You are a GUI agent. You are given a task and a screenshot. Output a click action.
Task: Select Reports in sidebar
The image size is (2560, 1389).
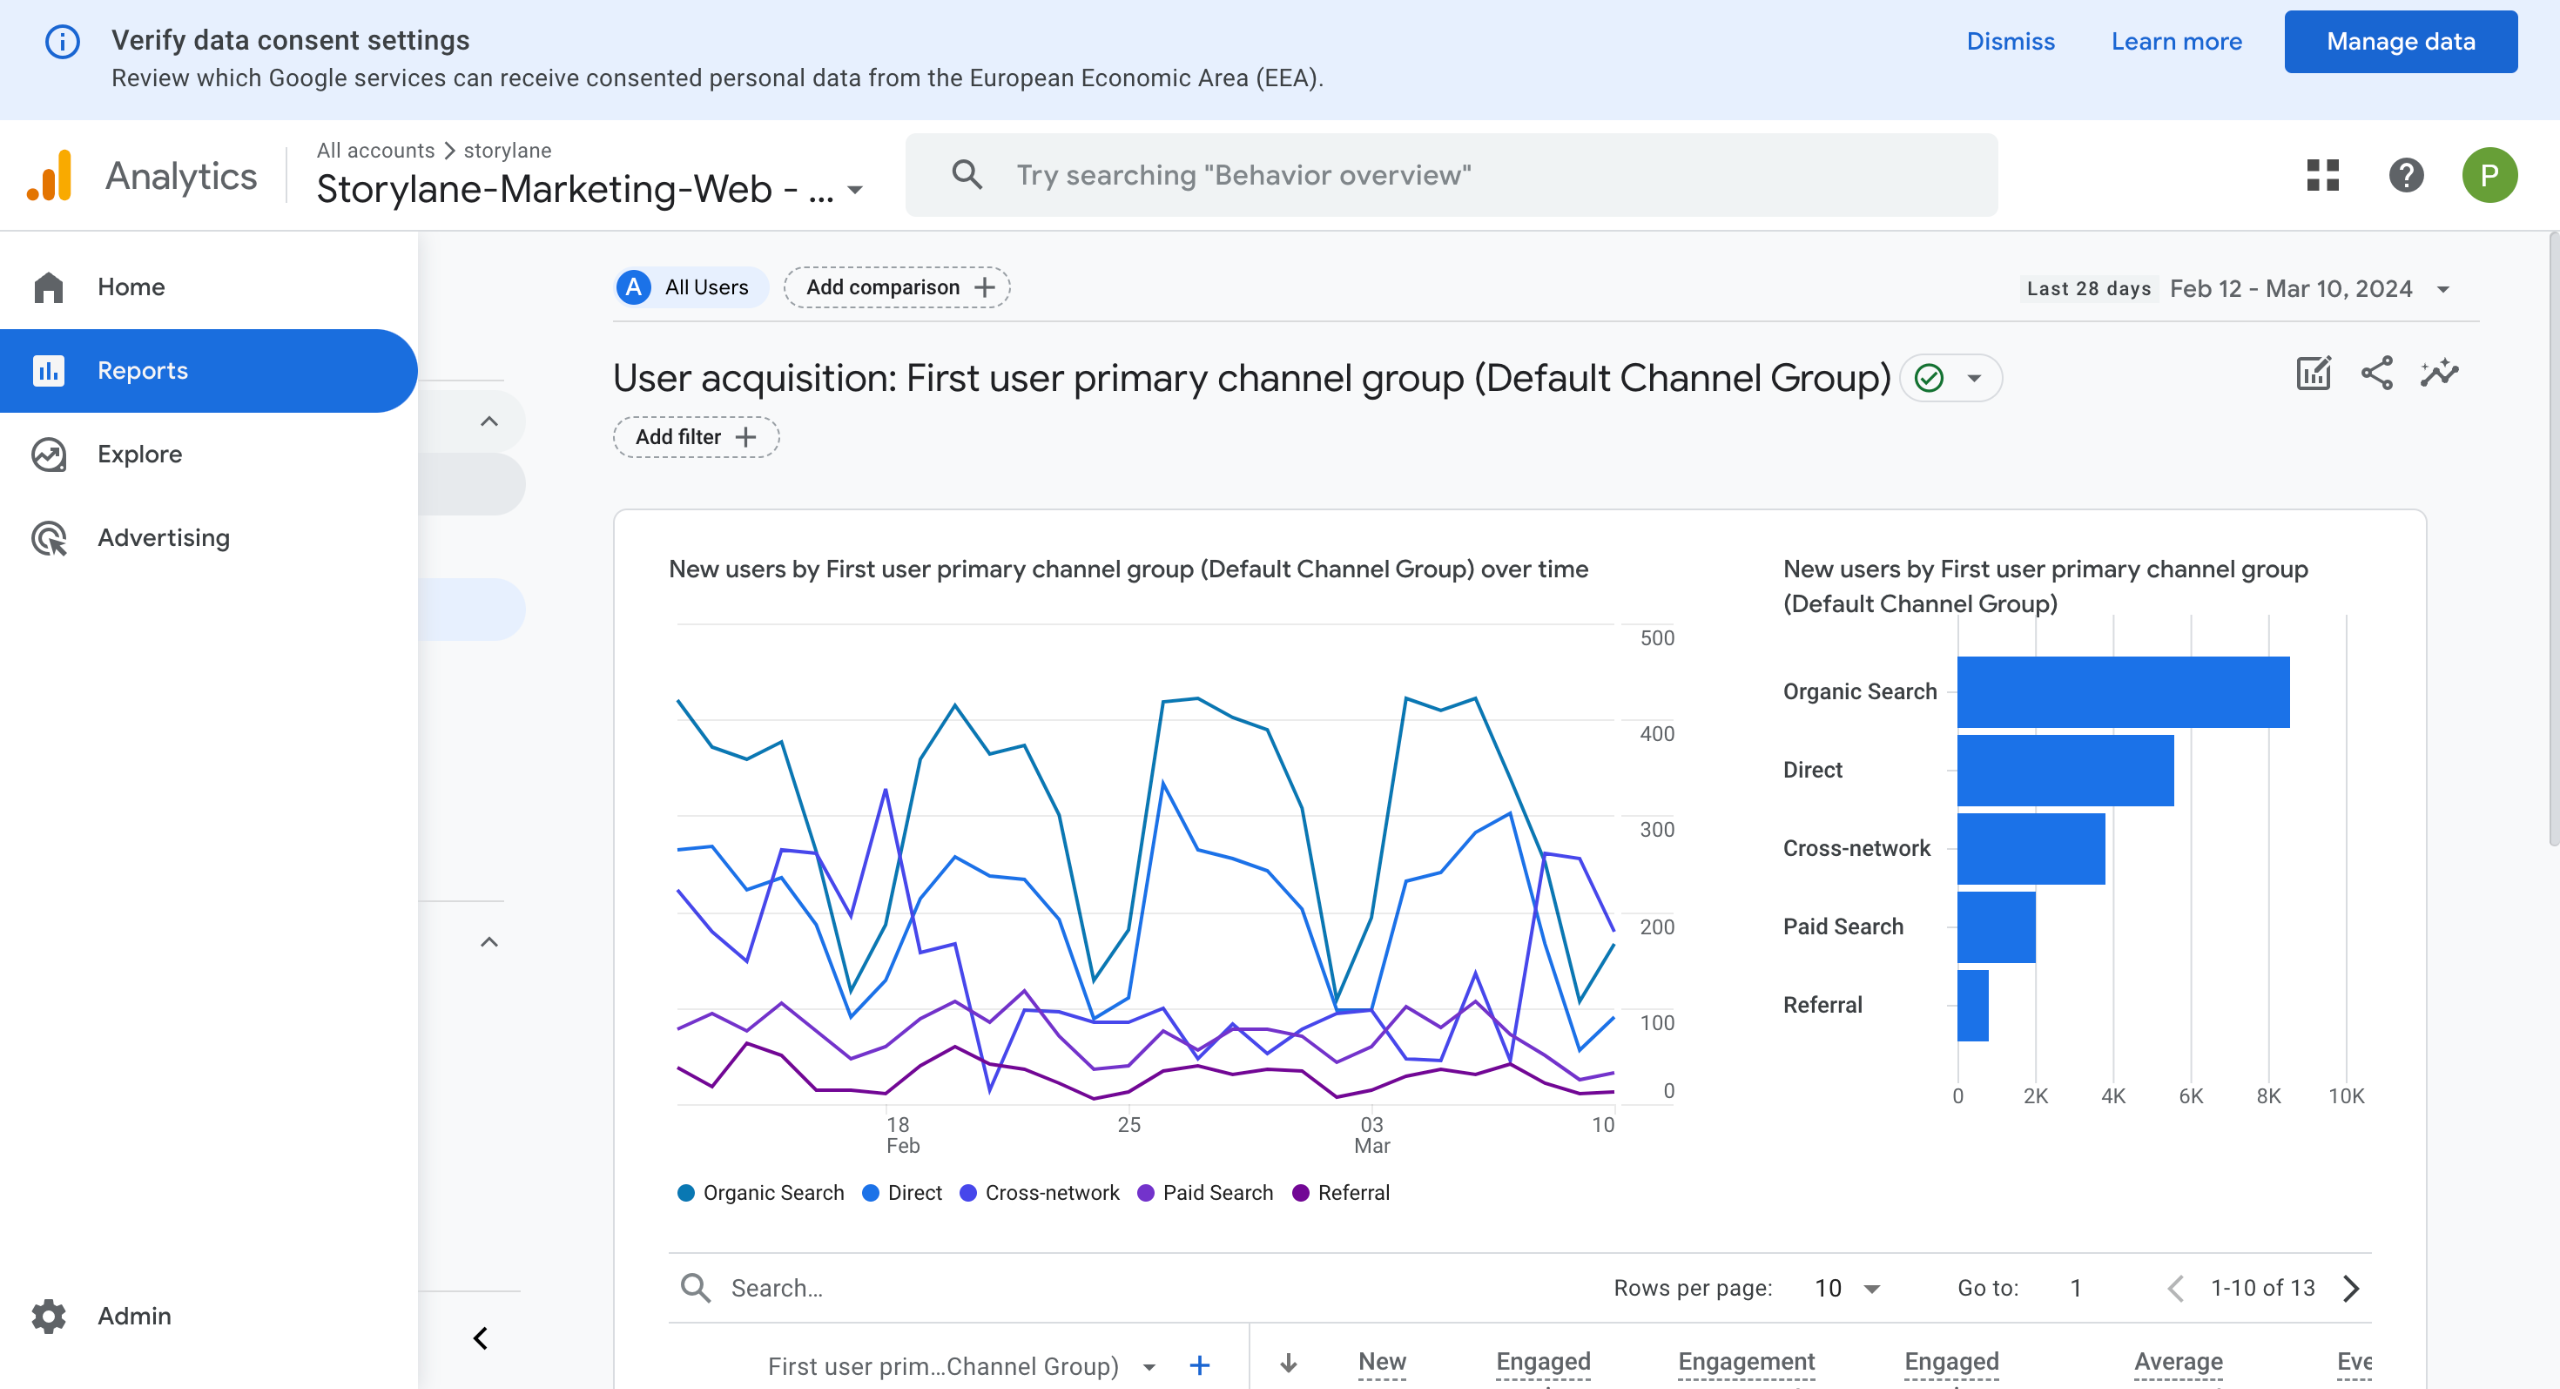(x=208, y=371)
